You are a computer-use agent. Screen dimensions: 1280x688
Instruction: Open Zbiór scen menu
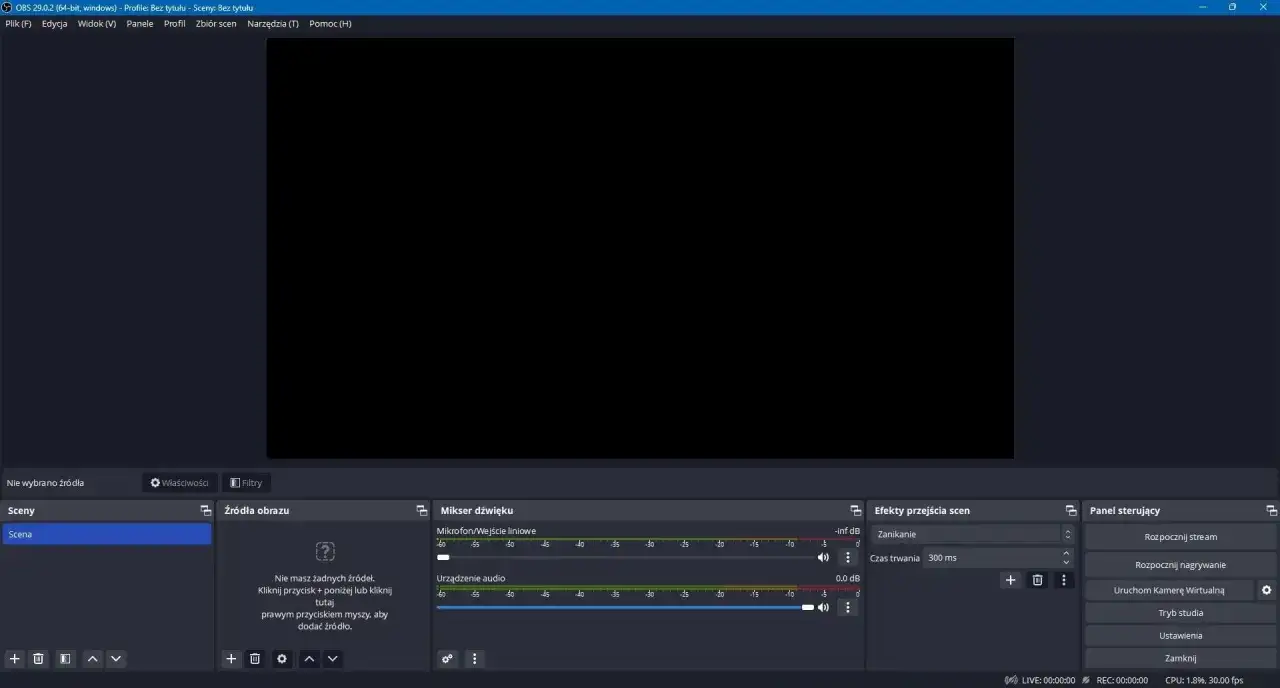coord(216,24)
